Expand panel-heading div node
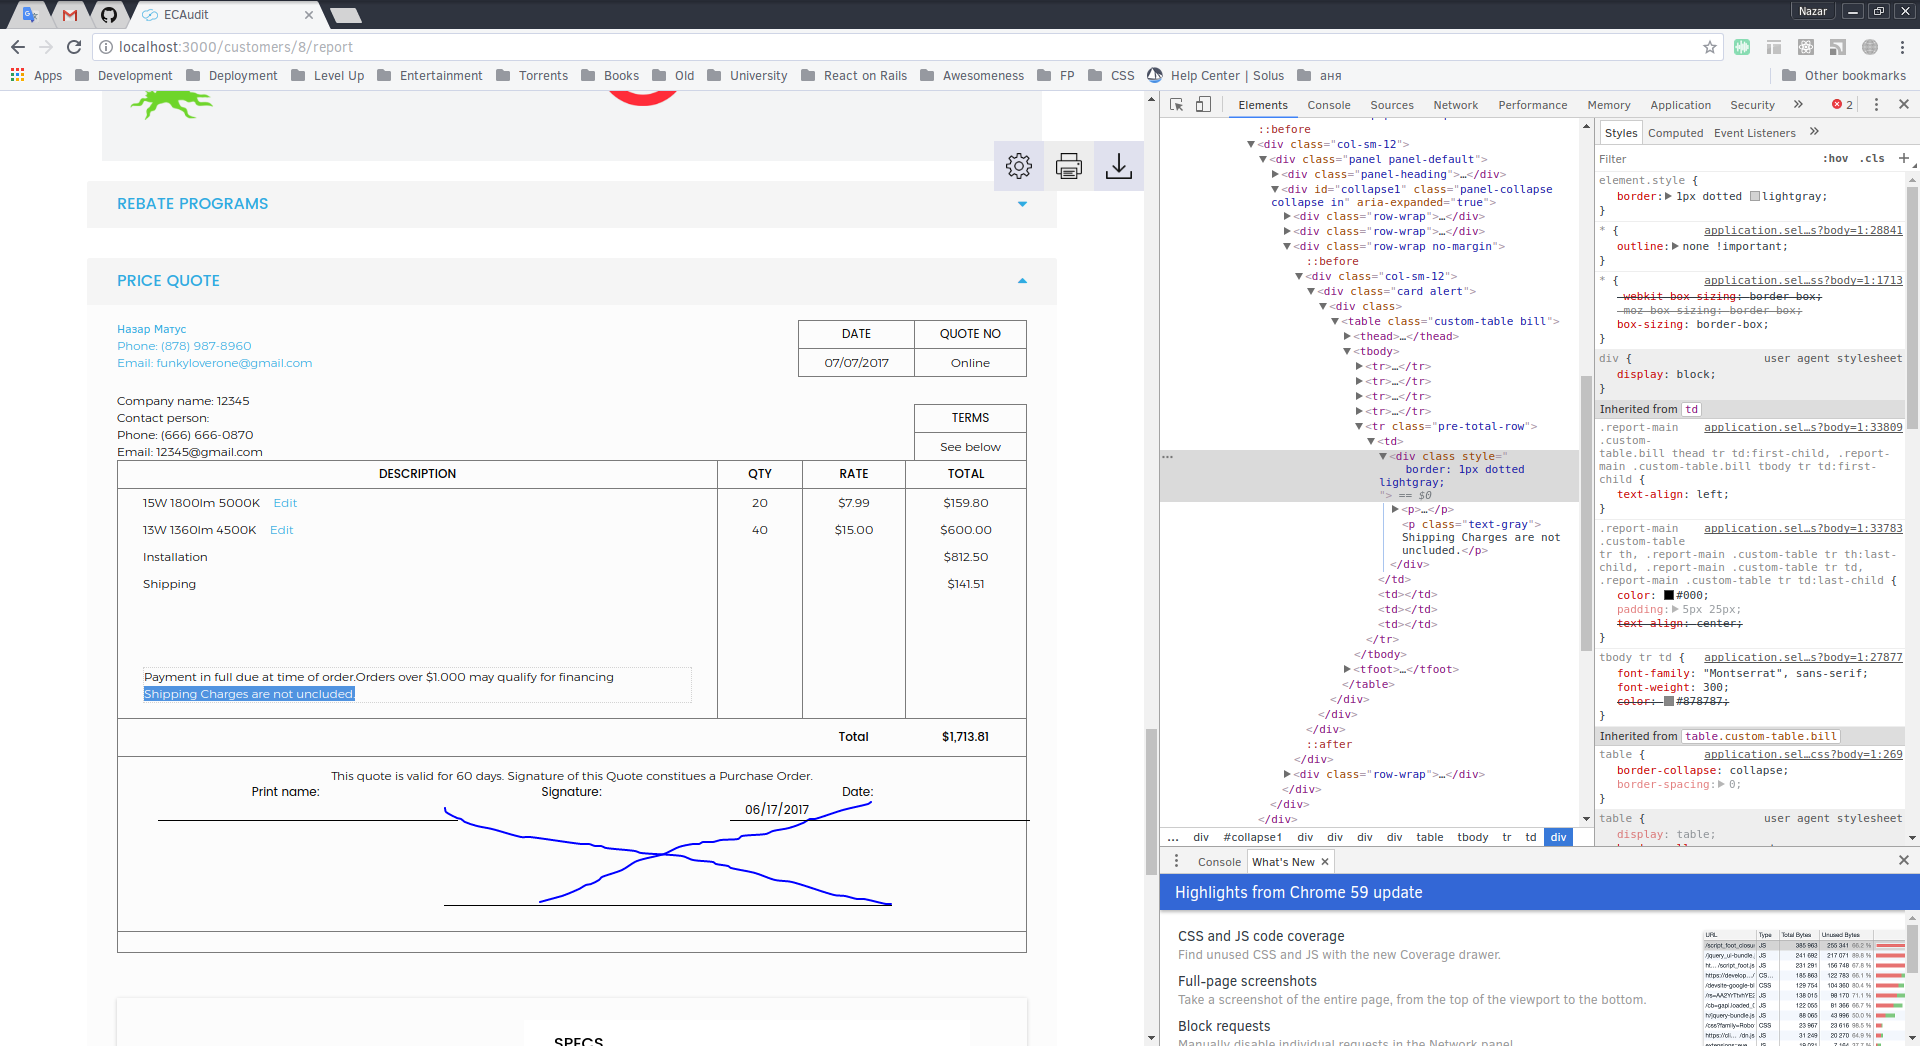Screen dimensions: 1920x1046 click(x=1275, y=174)
